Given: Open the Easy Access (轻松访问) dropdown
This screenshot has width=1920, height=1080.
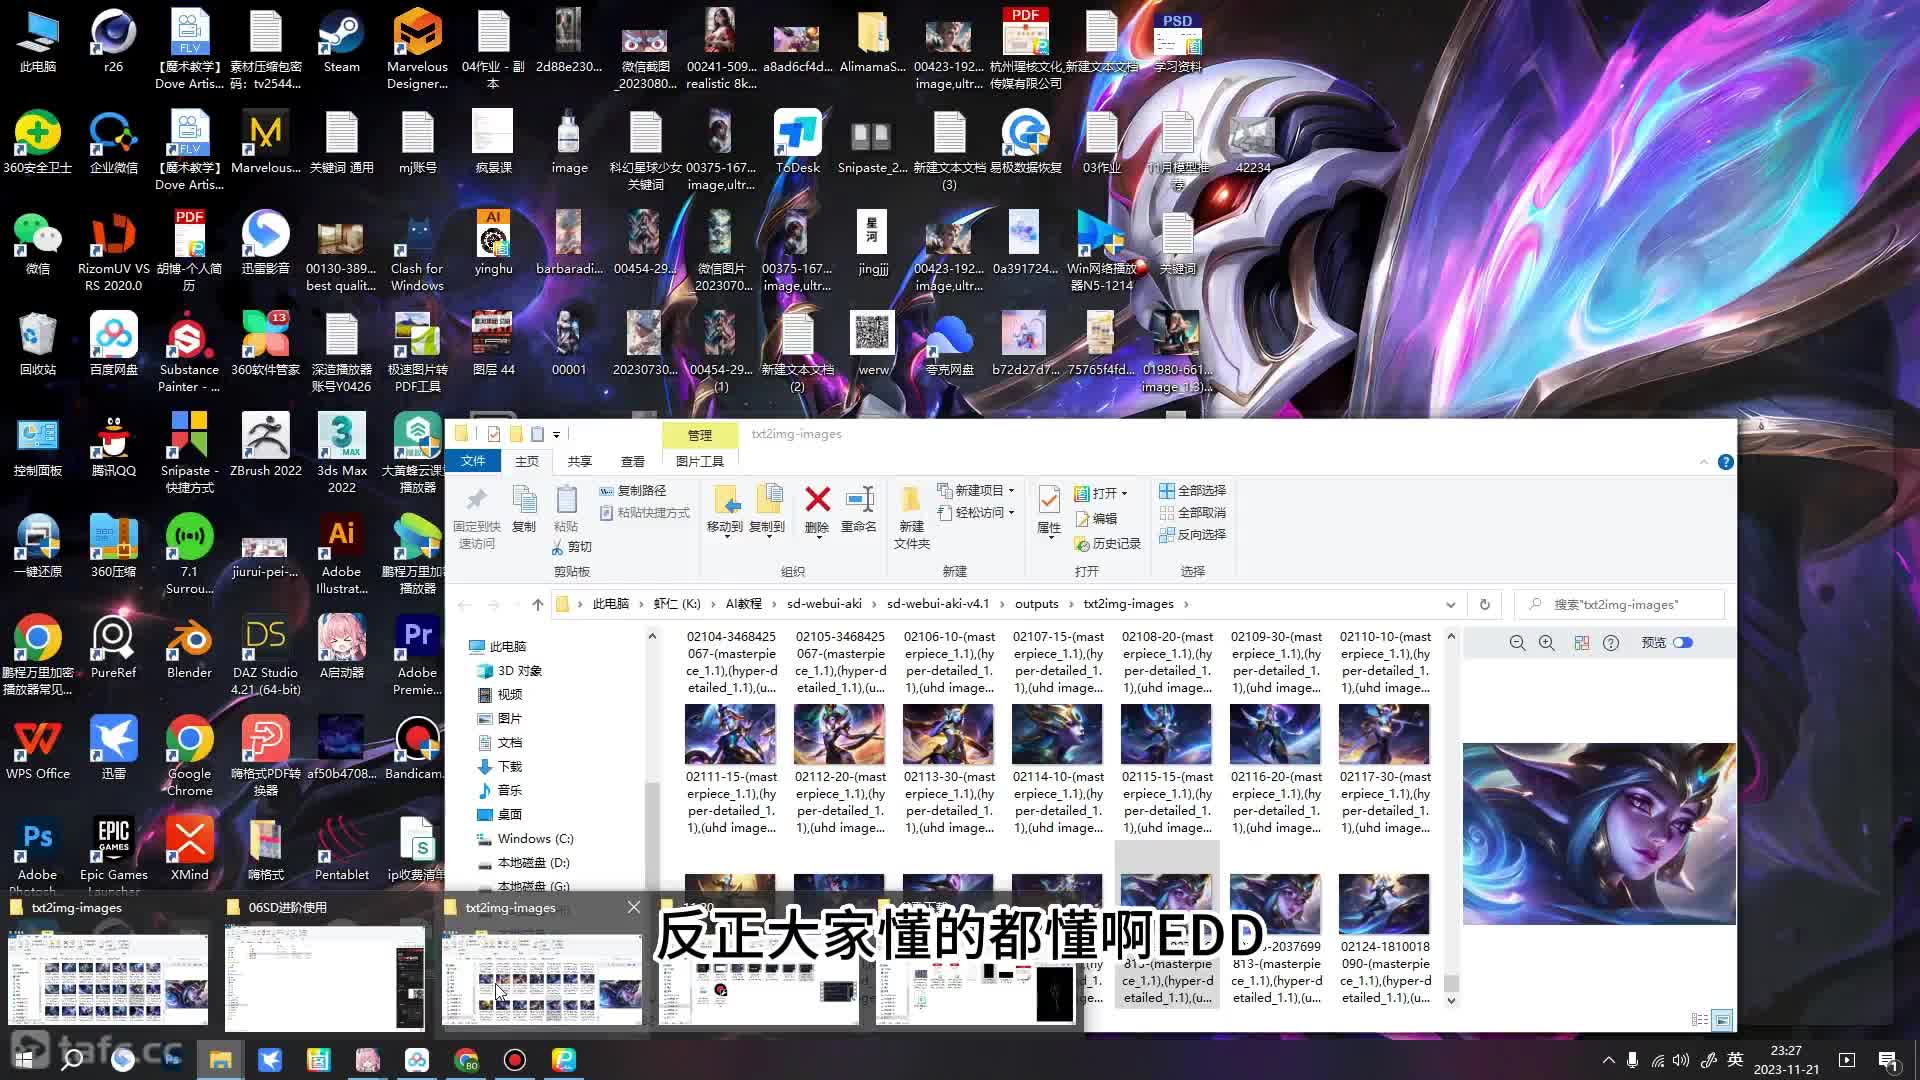Looking at the screenshot, I should point(976,513).
